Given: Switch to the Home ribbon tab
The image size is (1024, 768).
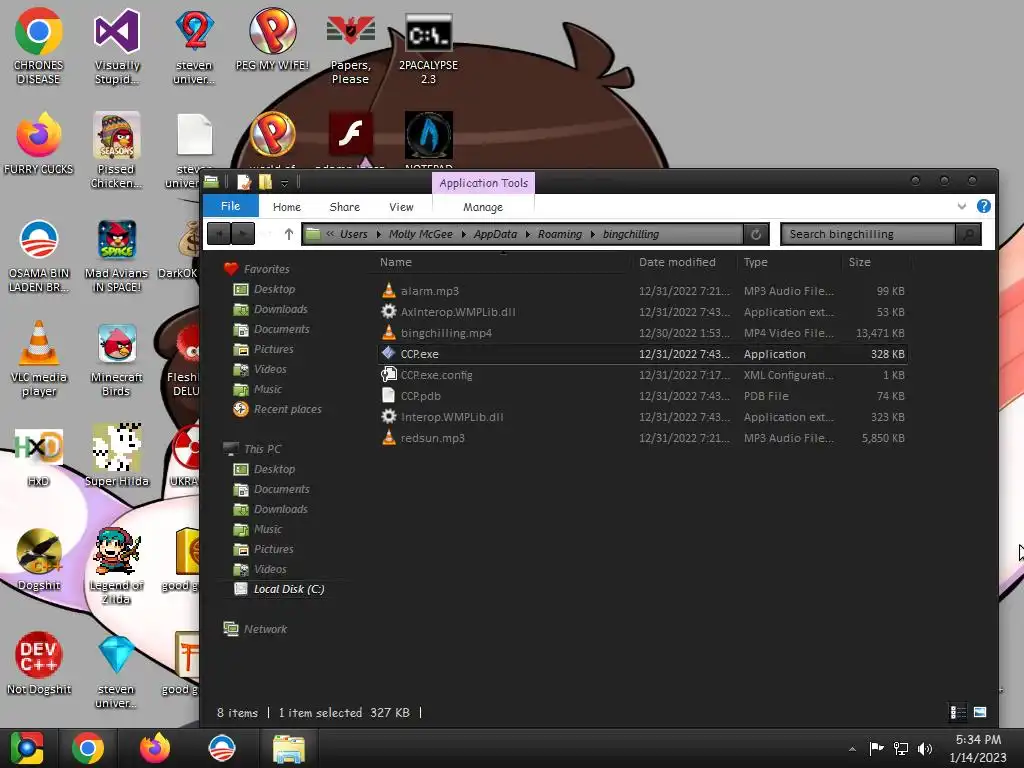Looking at the screenshot, I should (287, 207).
